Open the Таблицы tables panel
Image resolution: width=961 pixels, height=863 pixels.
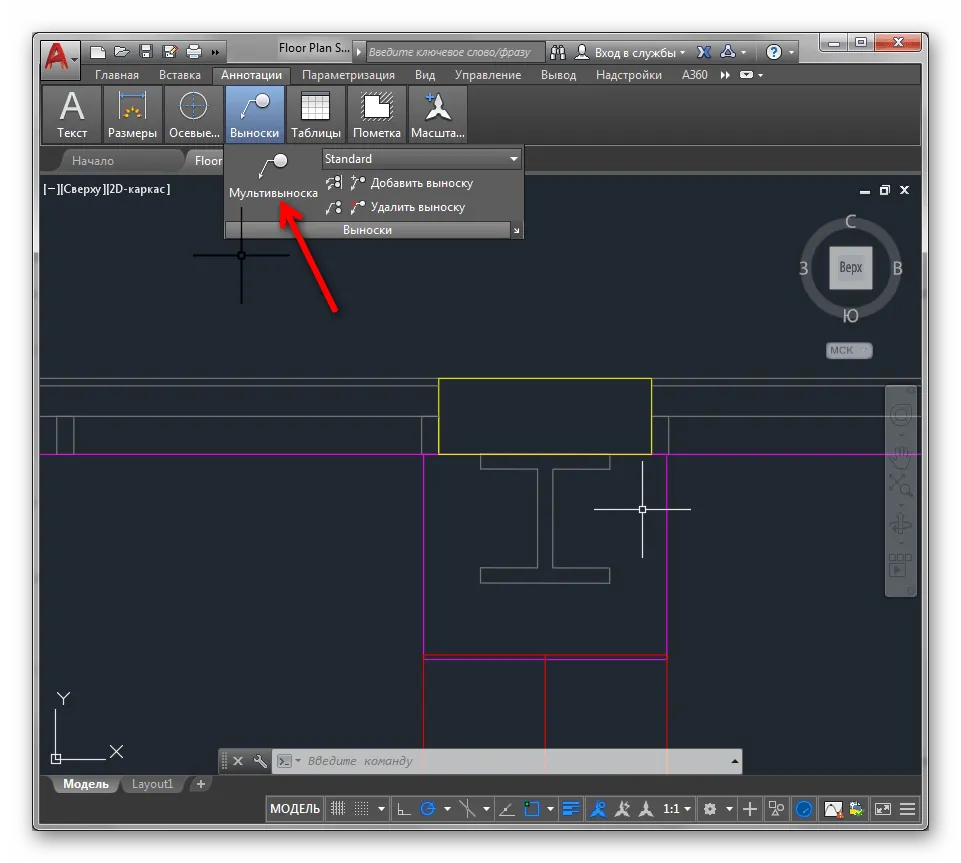(316, 114)
